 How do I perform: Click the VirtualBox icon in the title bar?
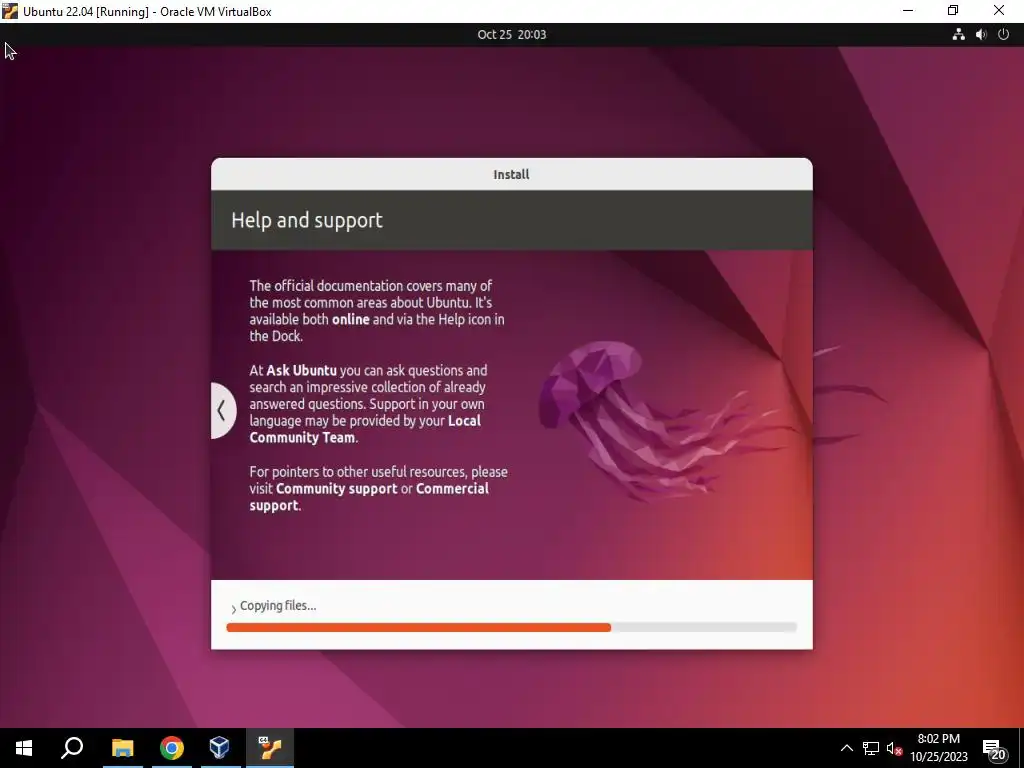(x=10, y=11)
